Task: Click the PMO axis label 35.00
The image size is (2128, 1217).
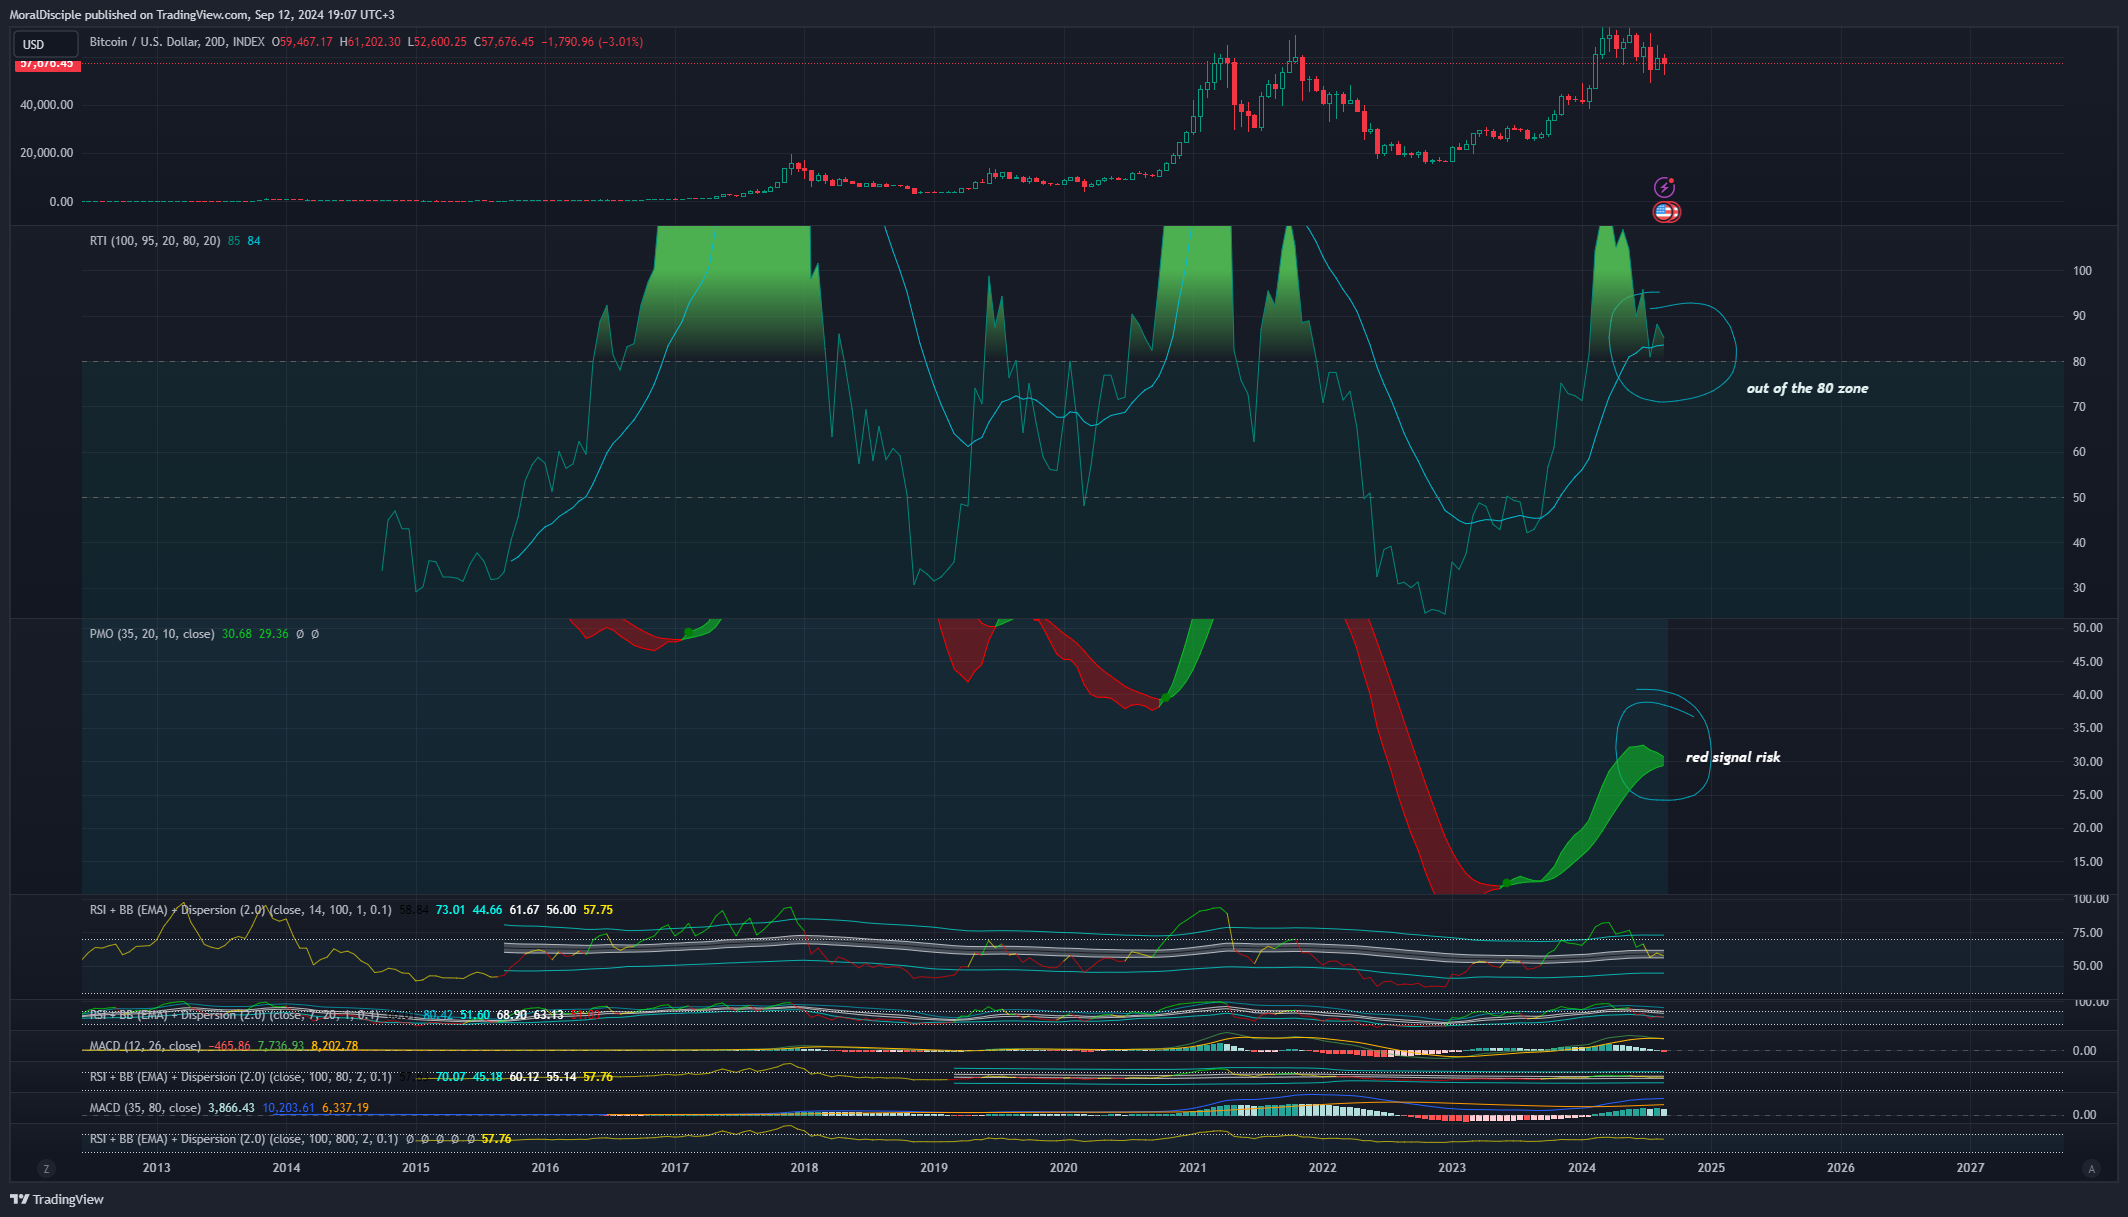Action: pos(2087,728)
